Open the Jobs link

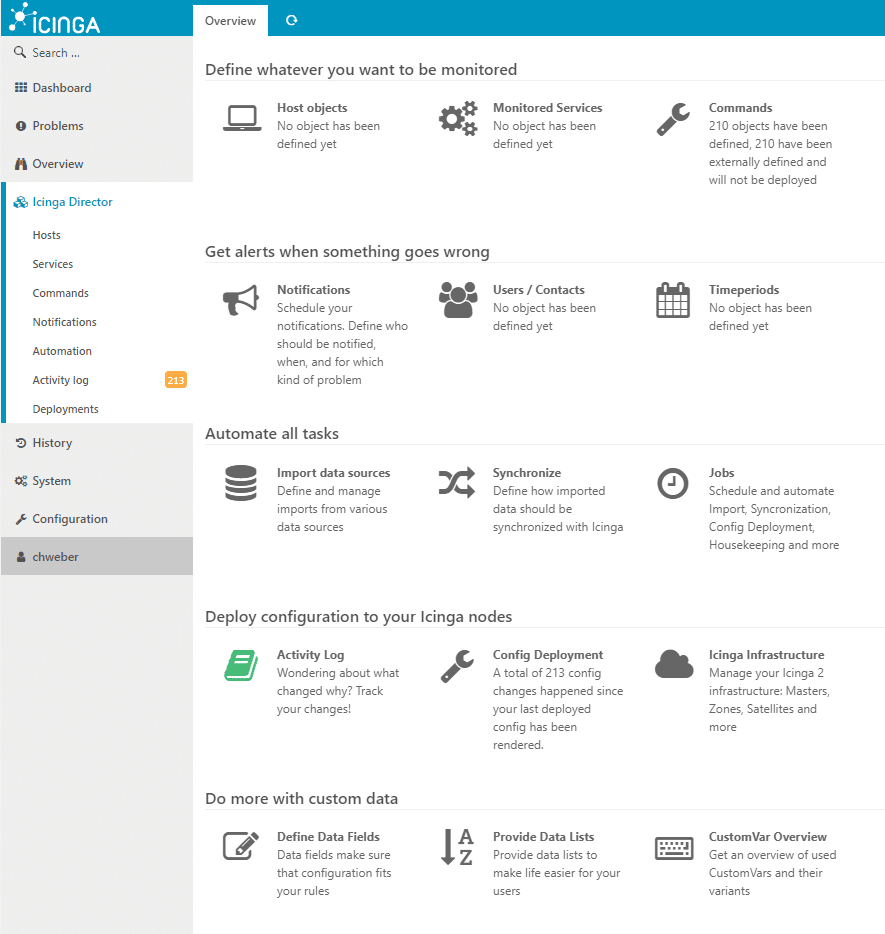[721, 473]
